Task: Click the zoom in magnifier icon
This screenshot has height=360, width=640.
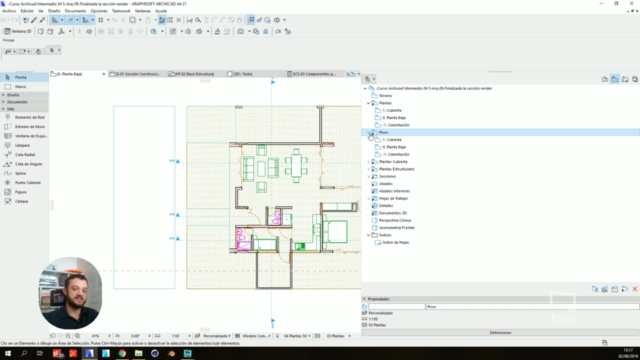Action: (x=68, y=336)
